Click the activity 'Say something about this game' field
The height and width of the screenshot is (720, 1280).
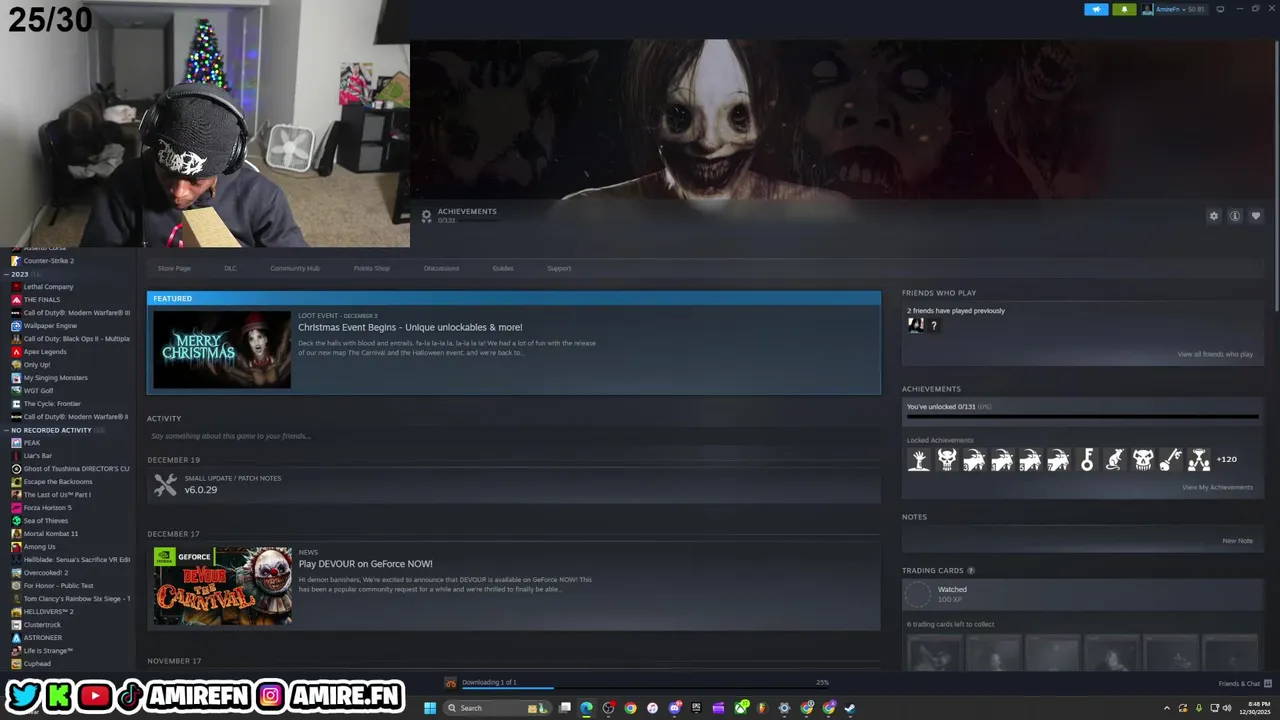[513, 436]
